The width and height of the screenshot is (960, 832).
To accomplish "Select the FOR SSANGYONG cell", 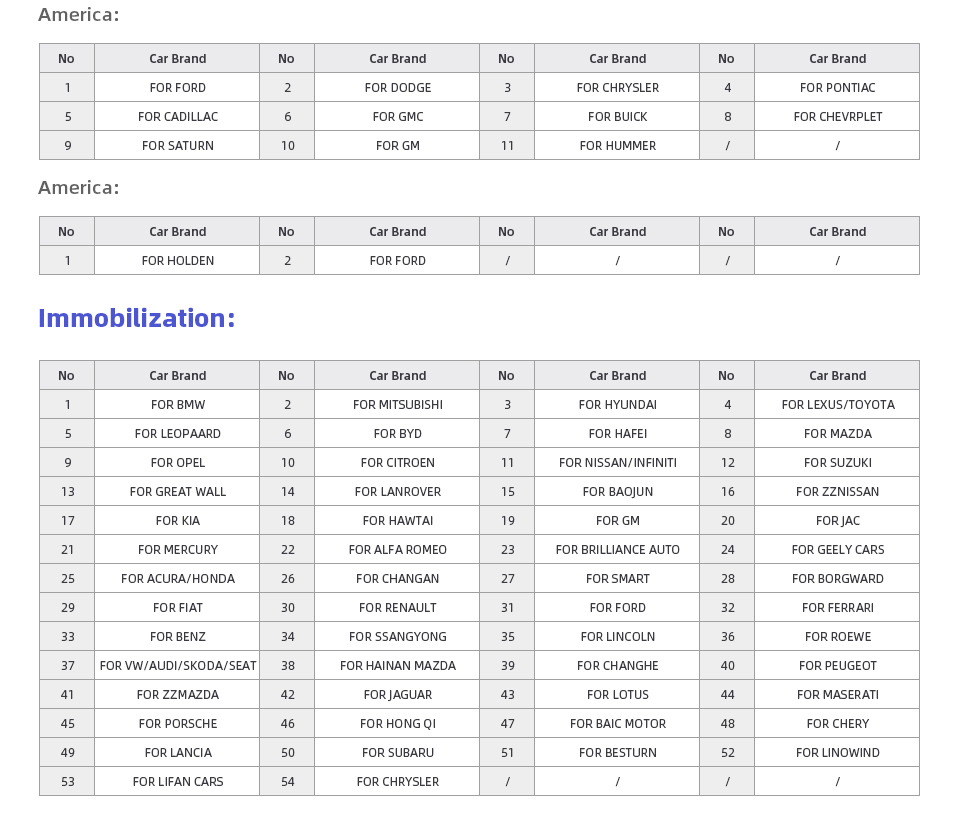I will click(397, 636).
